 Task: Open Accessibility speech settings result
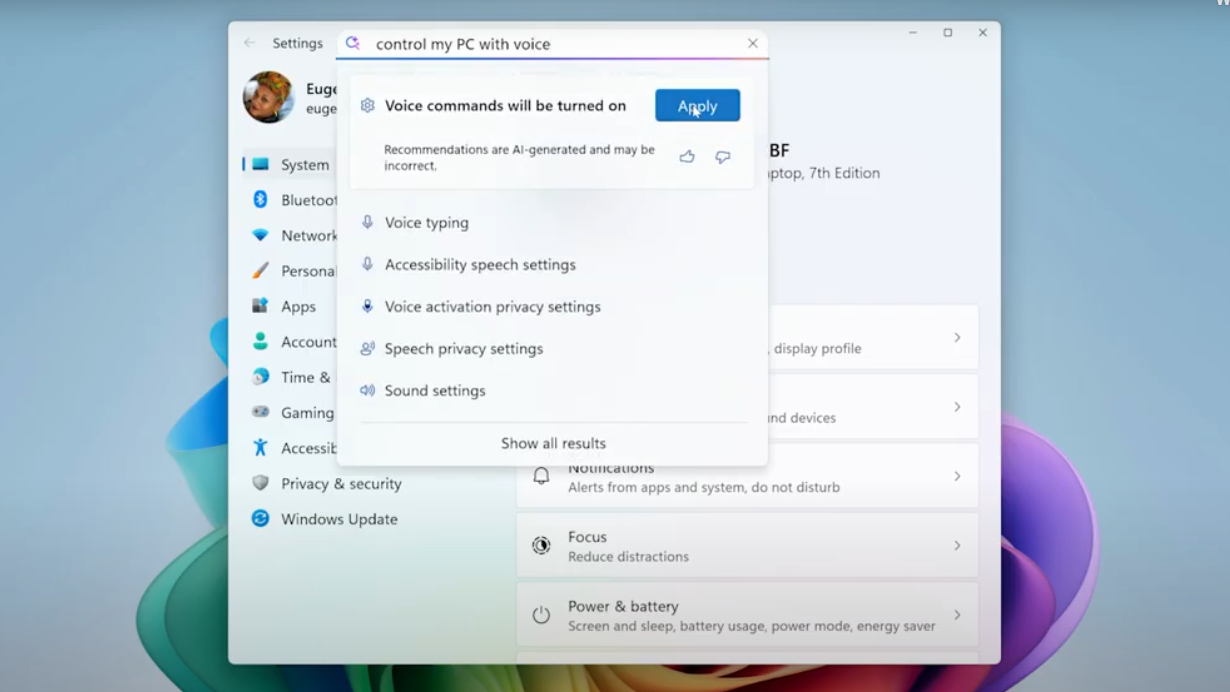click(480, 265)
